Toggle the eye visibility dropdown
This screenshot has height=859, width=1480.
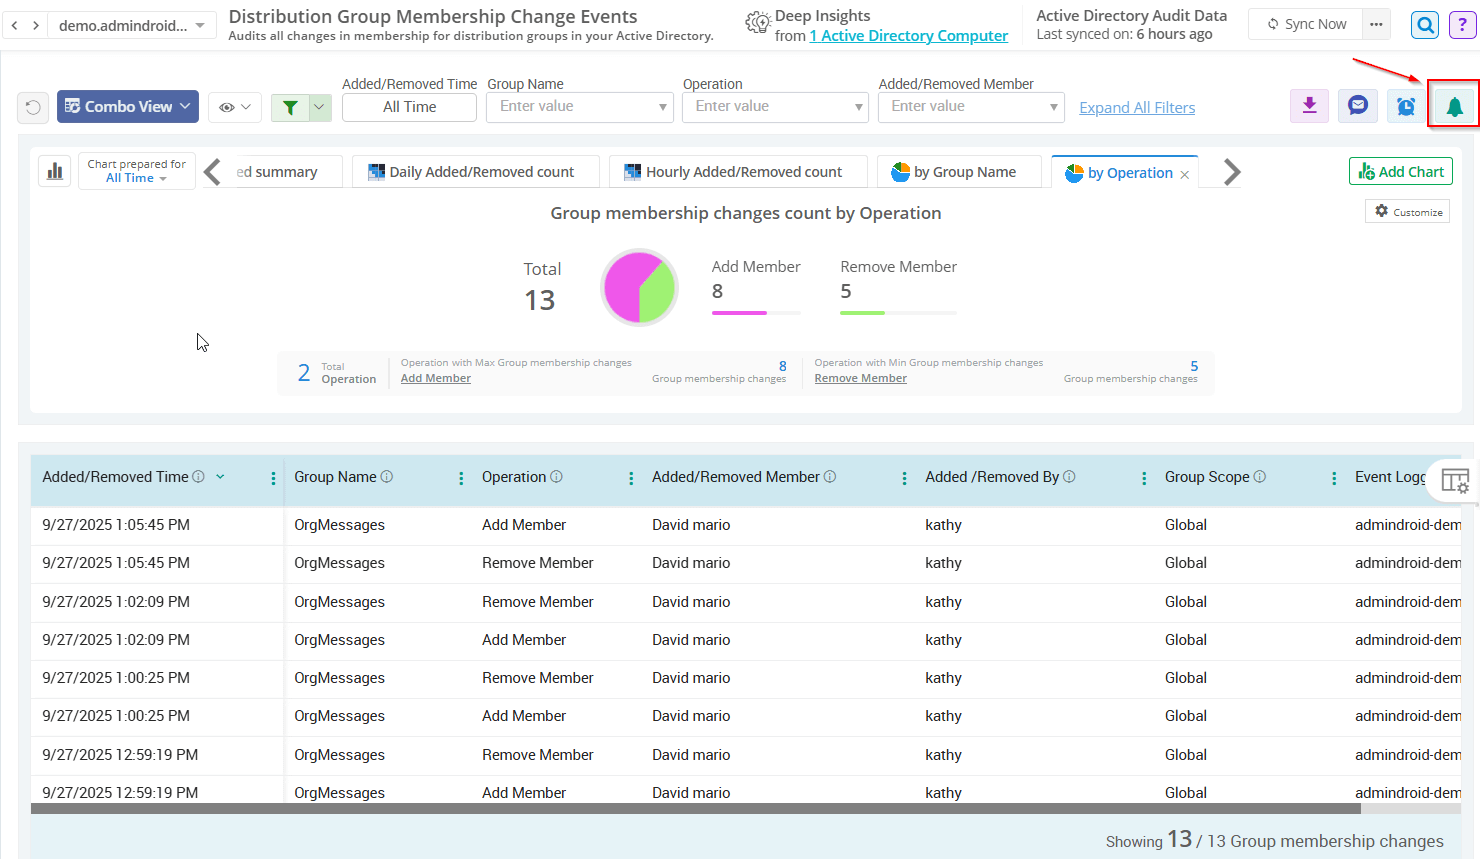235,107
